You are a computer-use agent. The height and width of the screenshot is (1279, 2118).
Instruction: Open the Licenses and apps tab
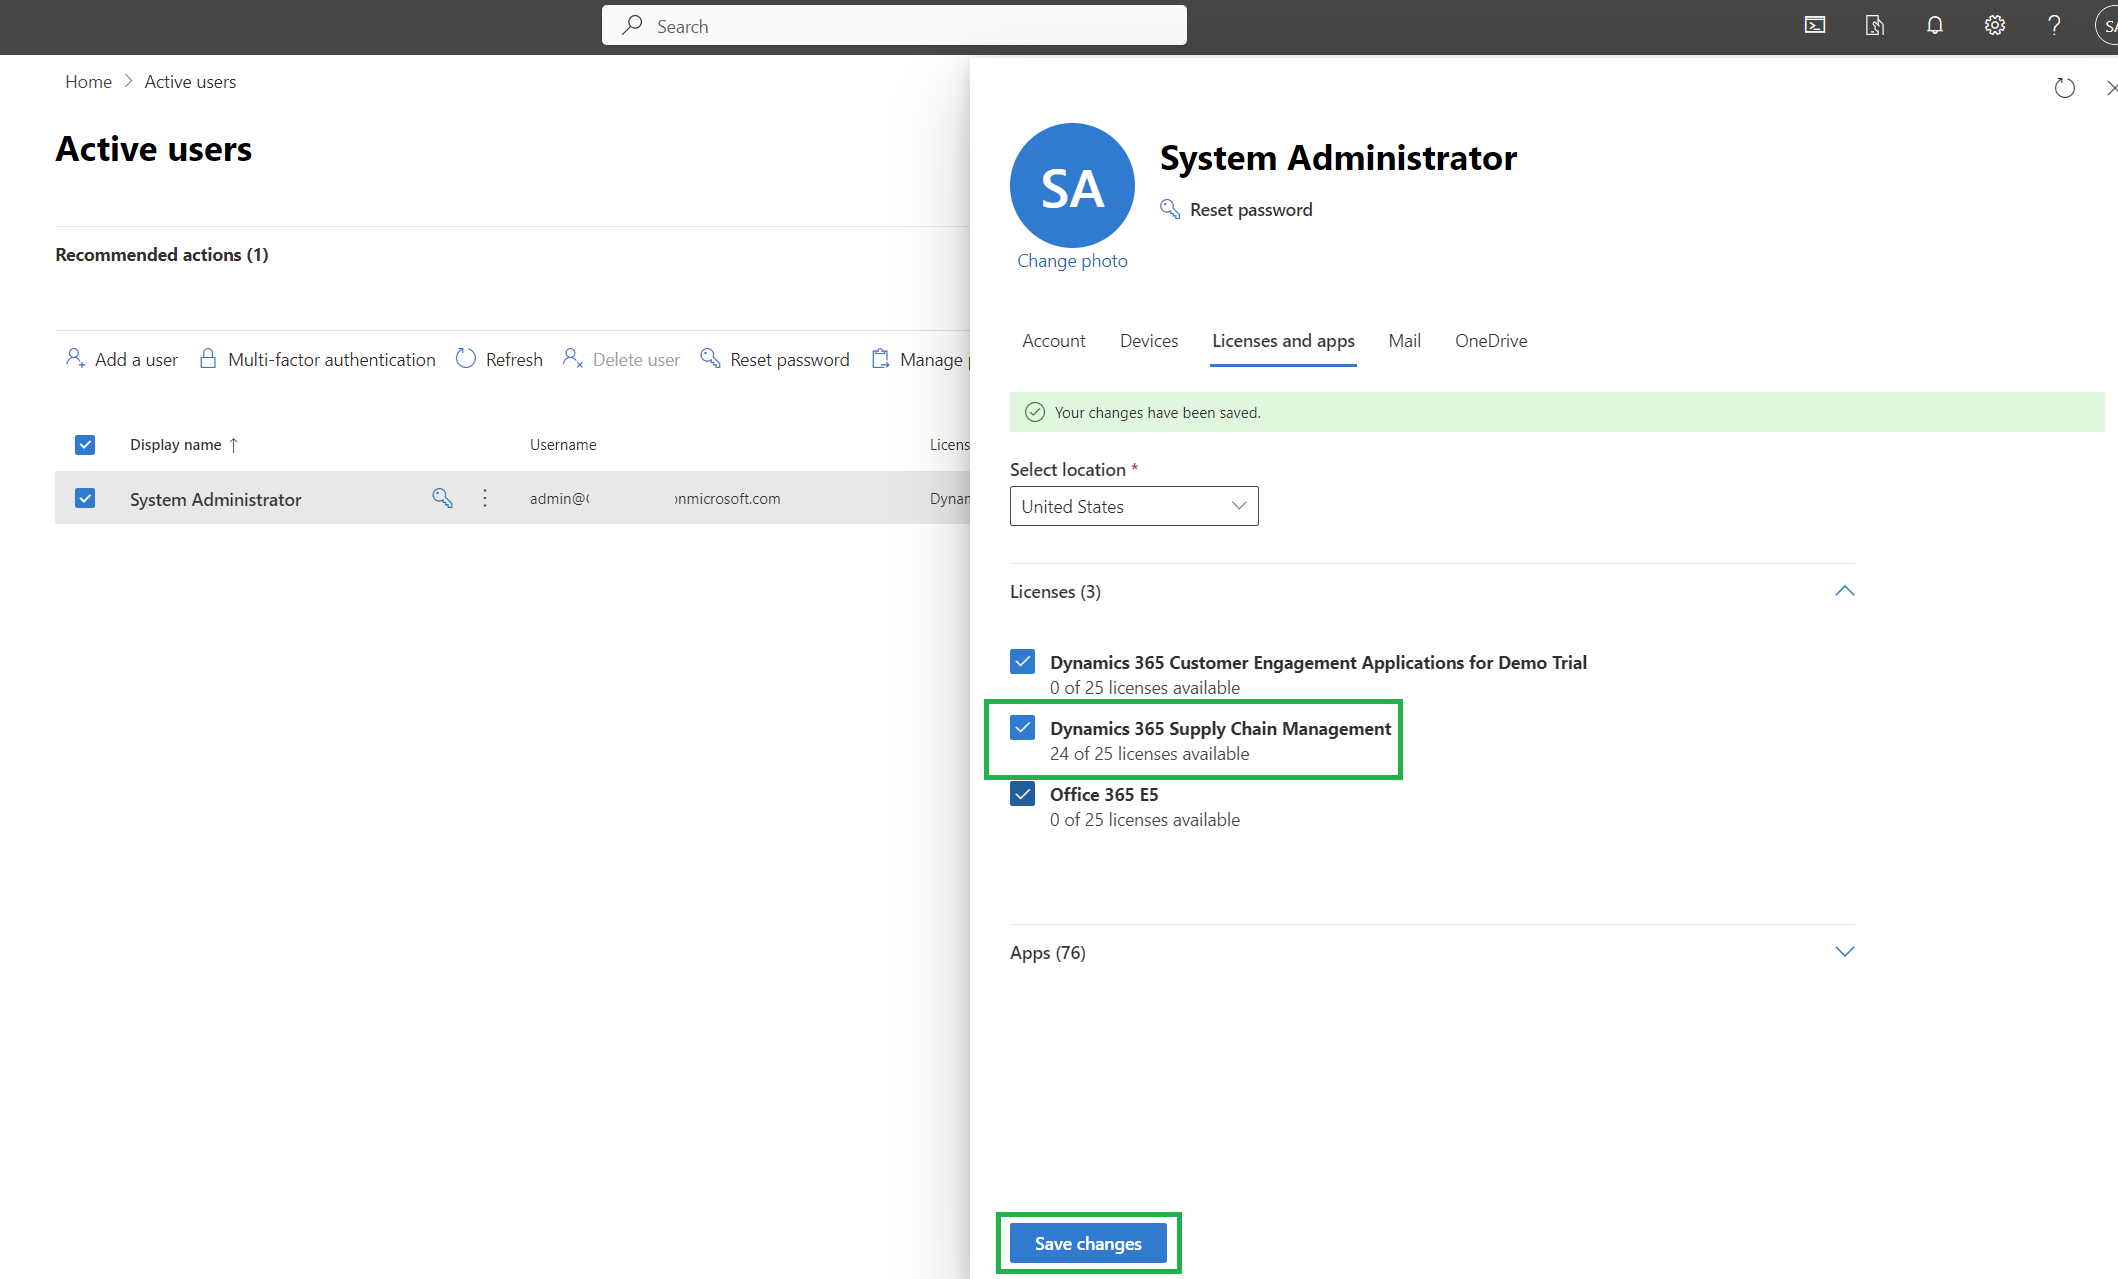pyautogui.click(x=1283, y=340)
